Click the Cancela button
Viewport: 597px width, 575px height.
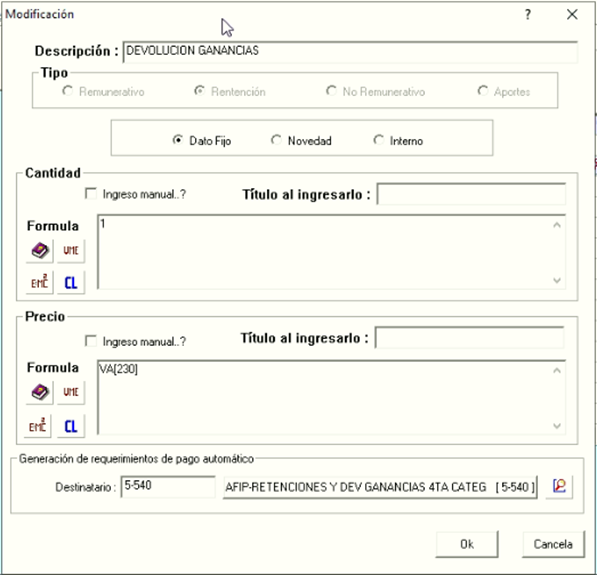pos(553,544)
